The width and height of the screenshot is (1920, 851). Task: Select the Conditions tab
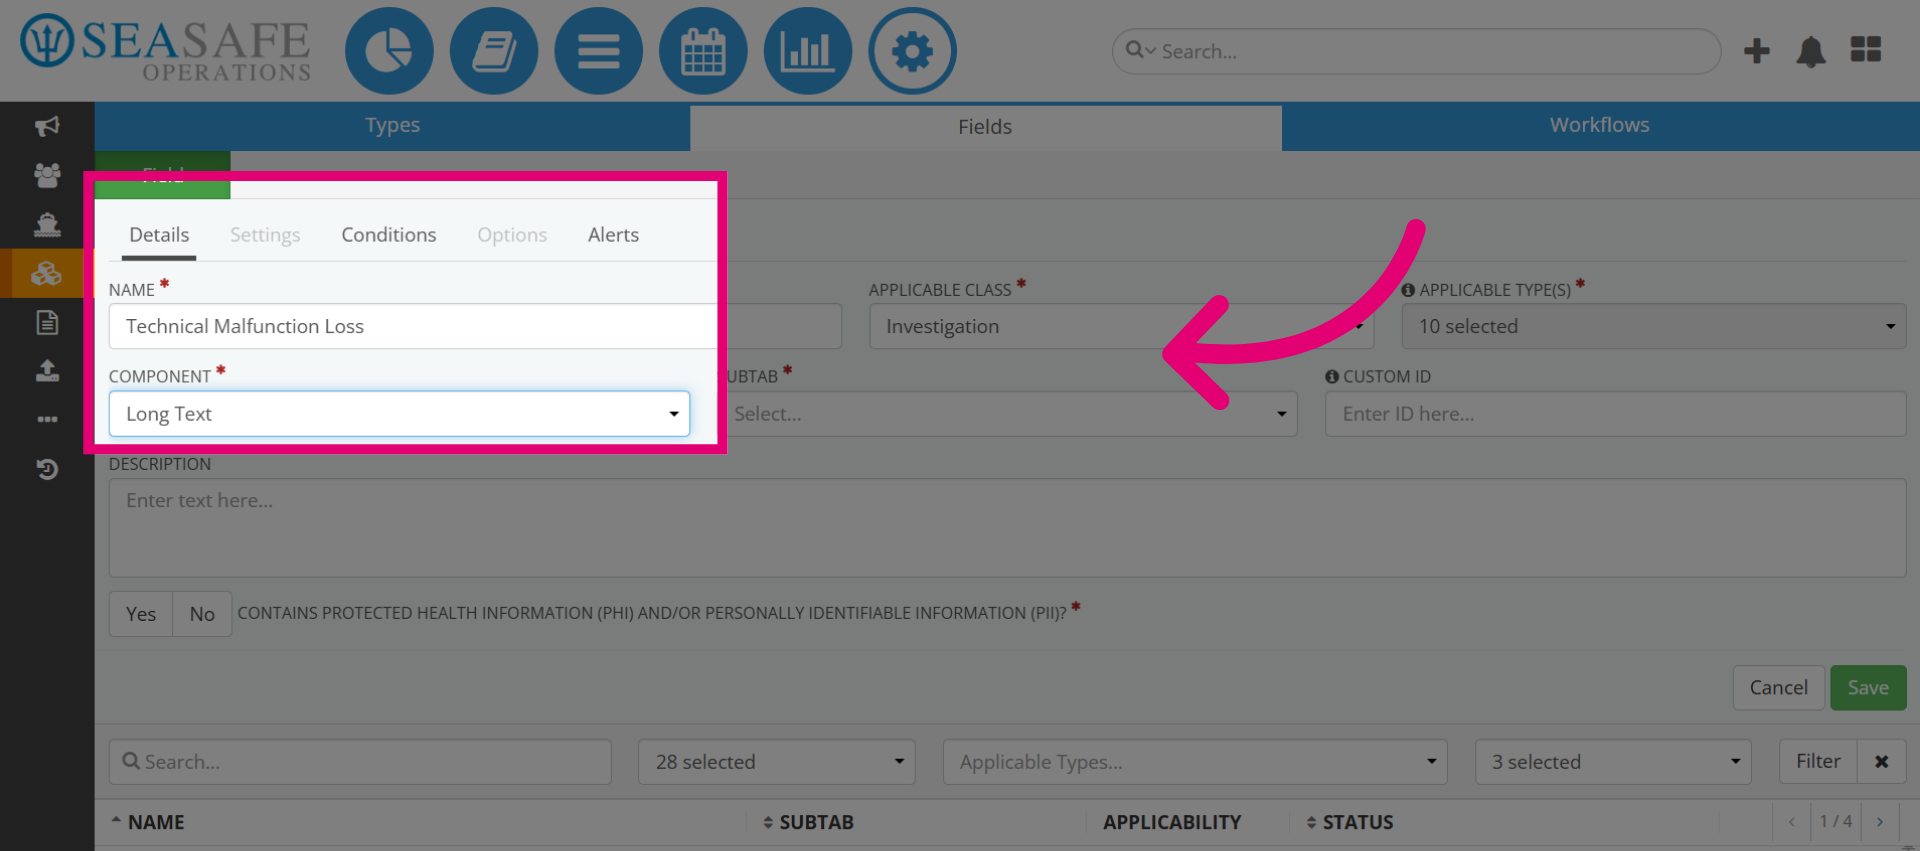coord(389,235)
